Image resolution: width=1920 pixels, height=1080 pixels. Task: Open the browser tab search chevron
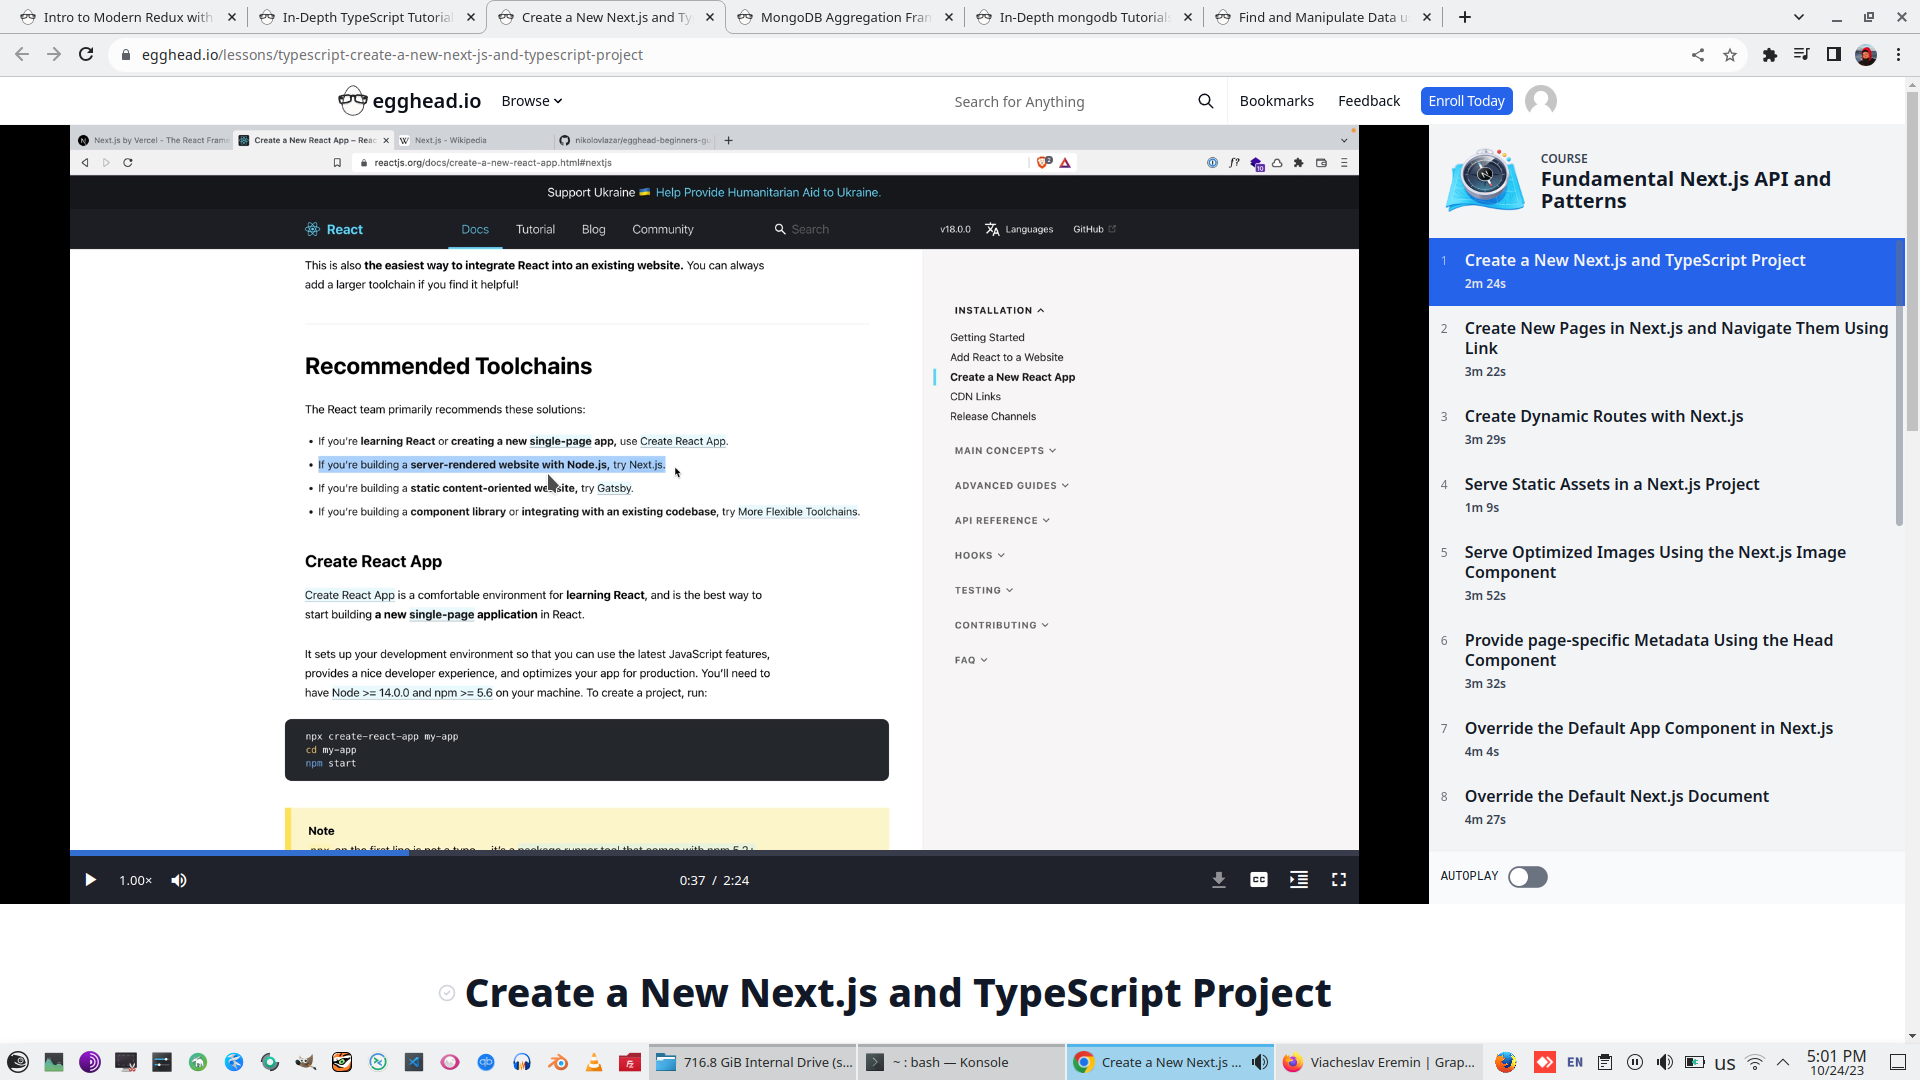(x=1799, y=17)
